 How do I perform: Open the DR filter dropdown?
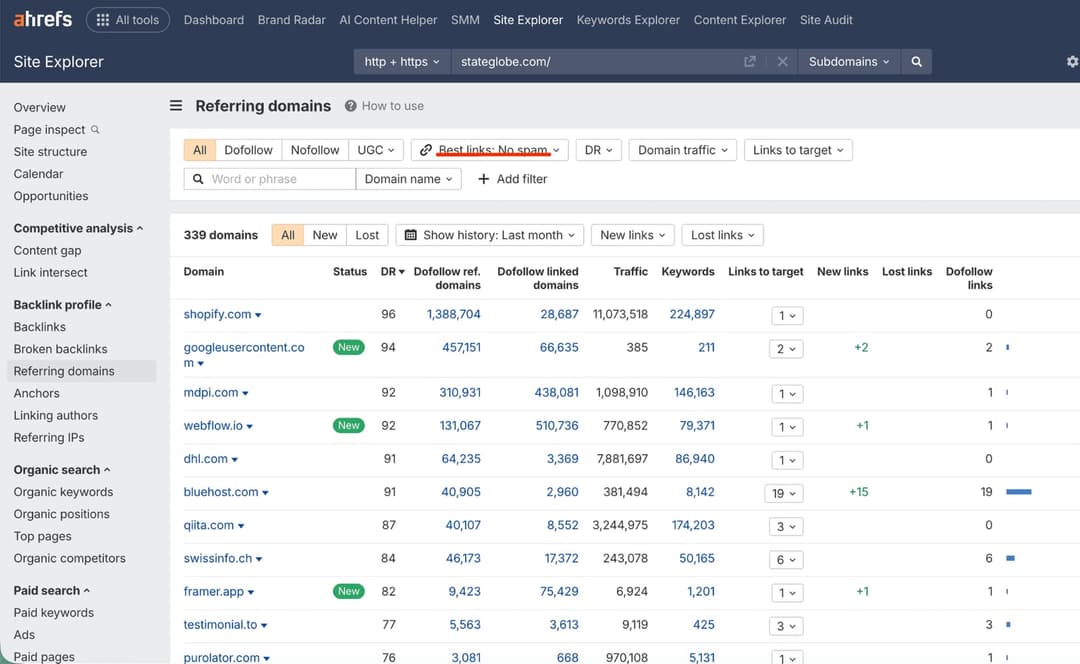pos(599,150)
